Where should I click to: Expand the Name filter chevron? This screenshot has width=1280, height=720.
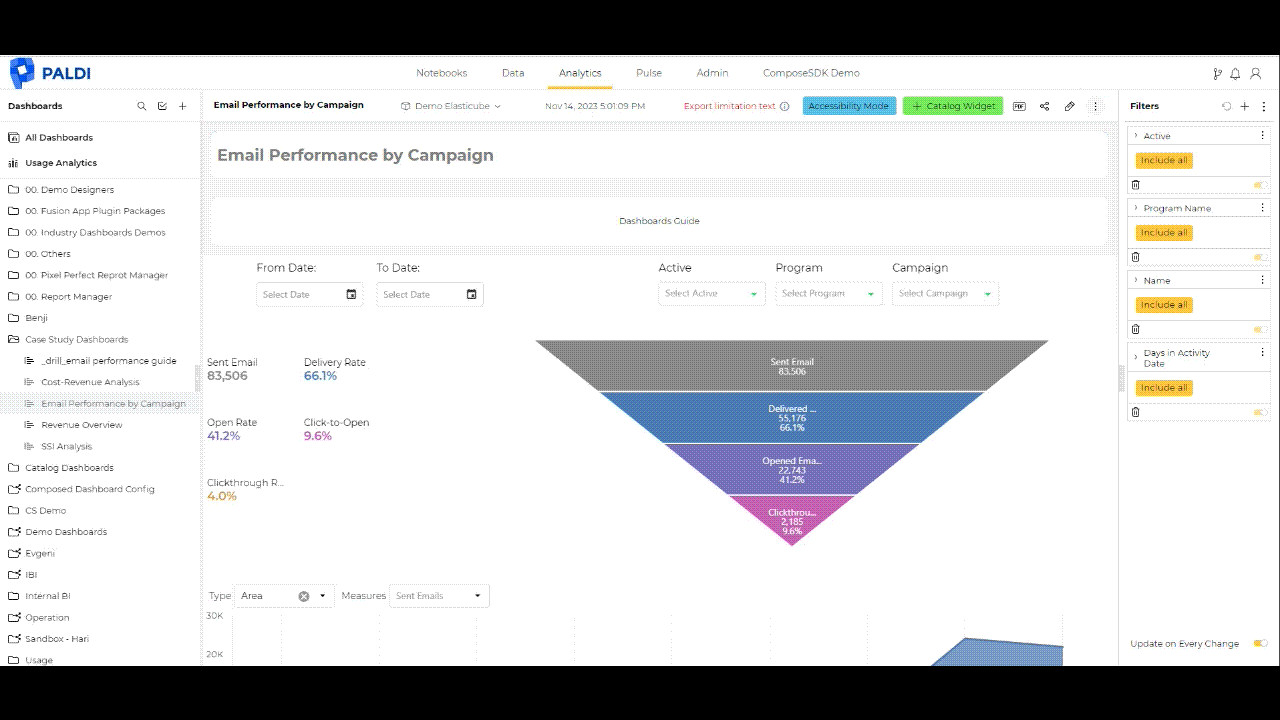(1136, 280)
